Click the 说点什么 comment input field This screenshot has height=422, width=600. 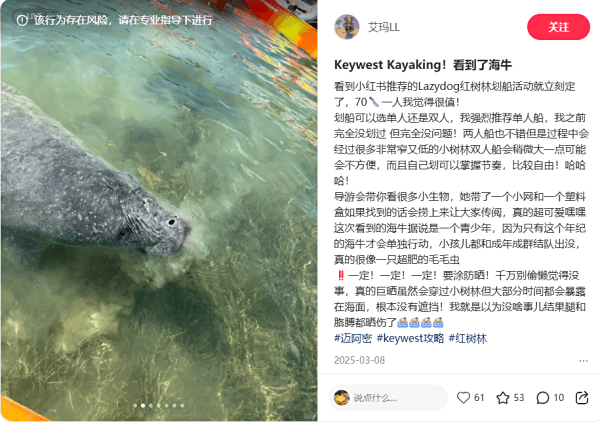[398, 398]
